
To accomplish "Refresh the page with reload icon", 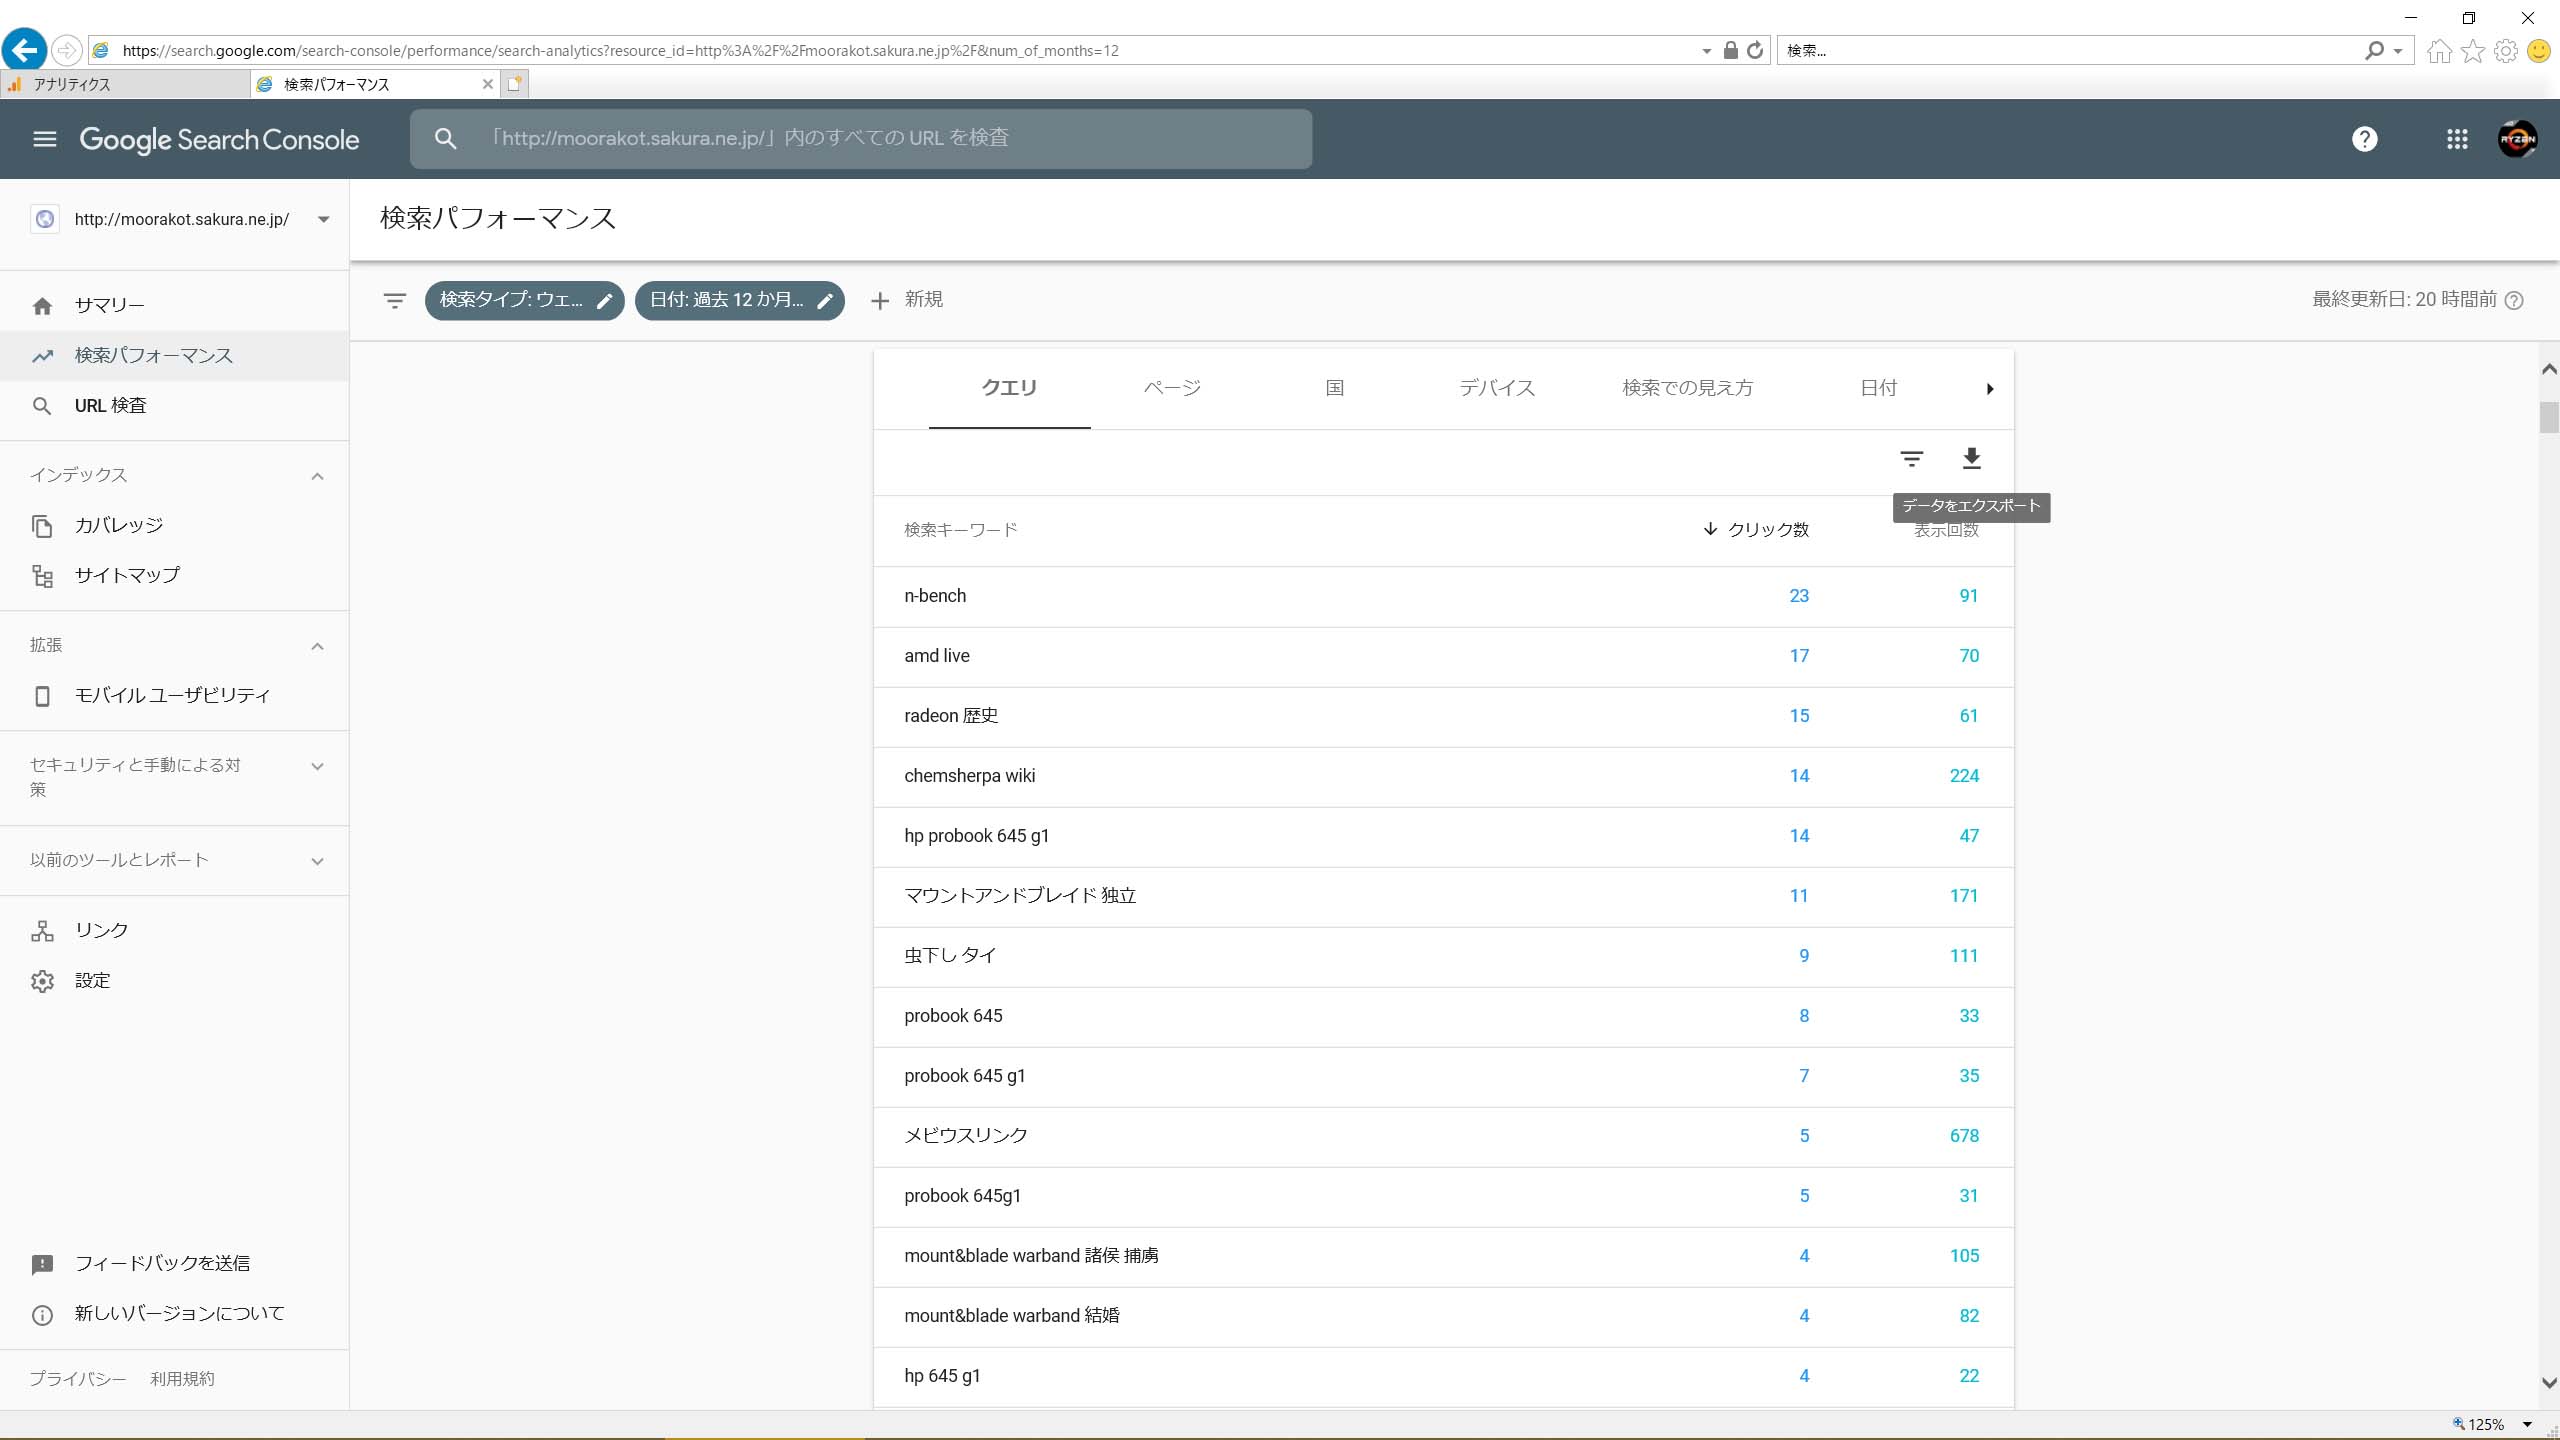I will pyautogui.click(x=1755, y=50).
